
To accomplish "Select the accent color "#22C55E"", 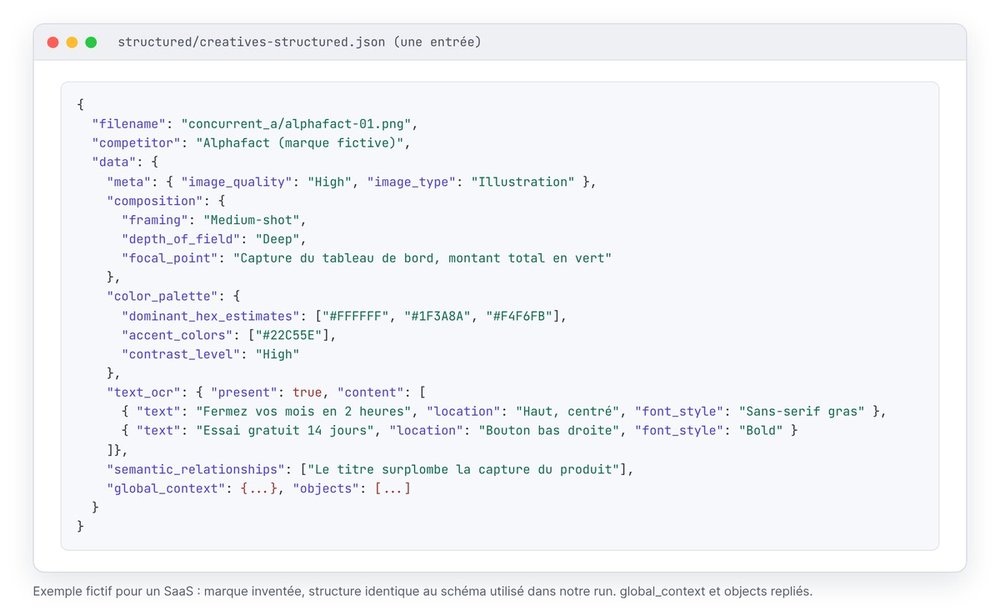I will [288, 336].
